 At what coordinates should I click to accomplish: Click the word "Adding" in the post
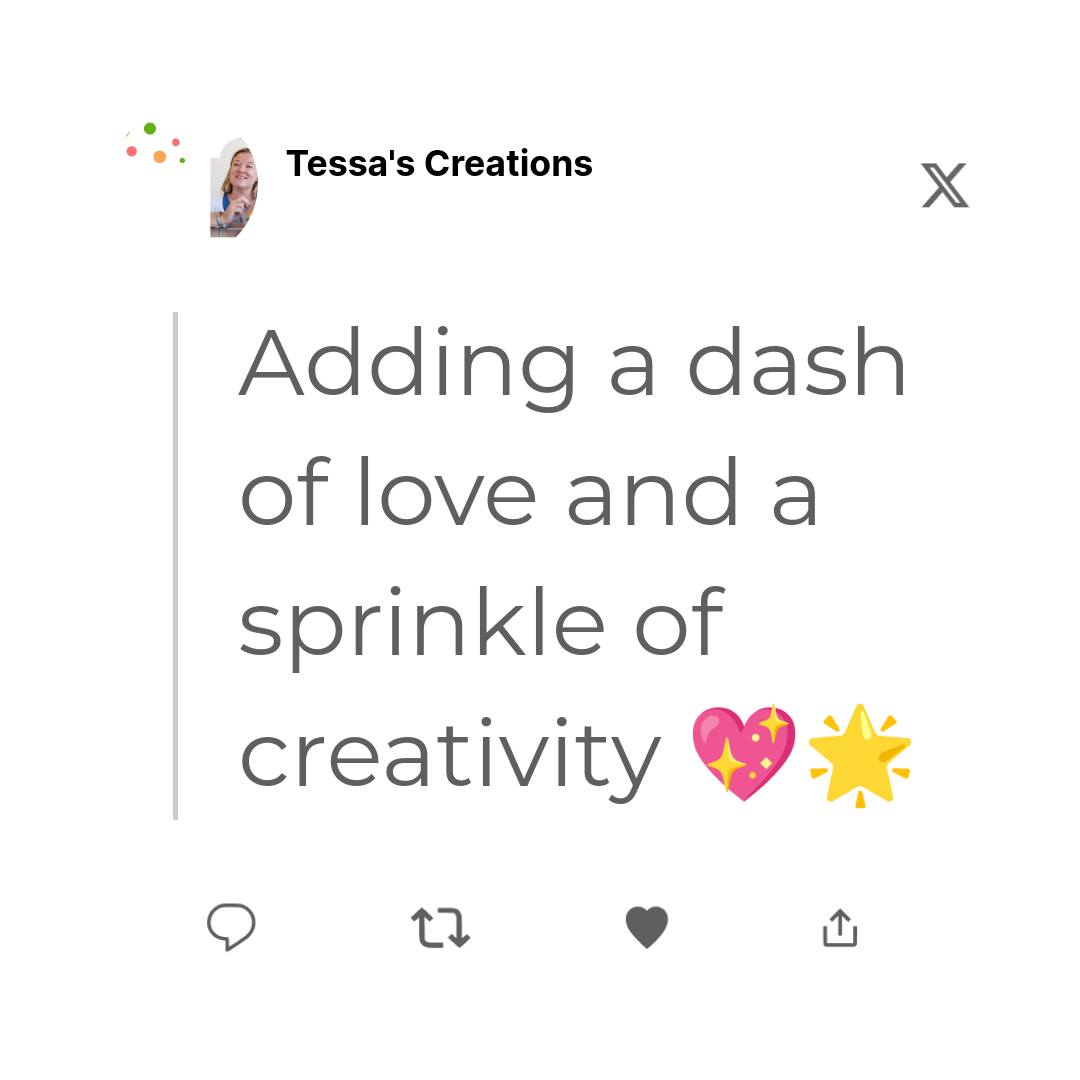click(x=407, y=368)
